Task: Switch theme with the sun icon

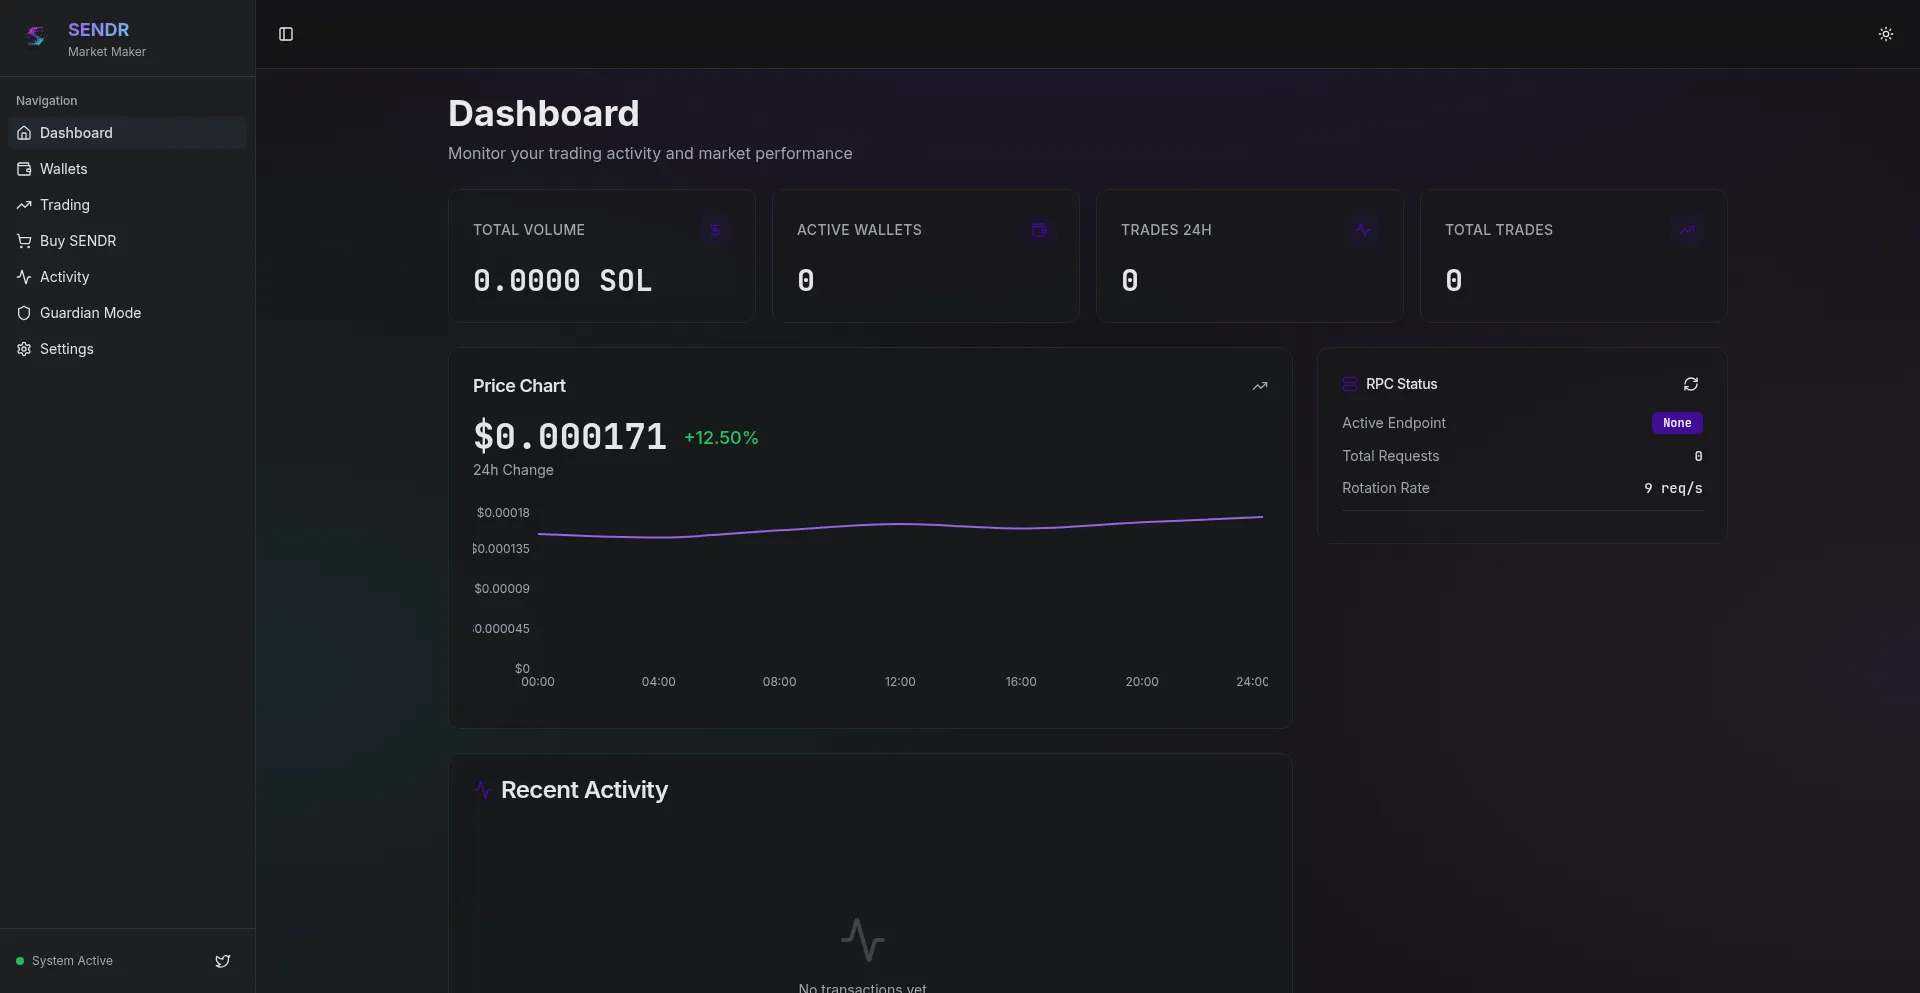Action: coord(1885,34)
